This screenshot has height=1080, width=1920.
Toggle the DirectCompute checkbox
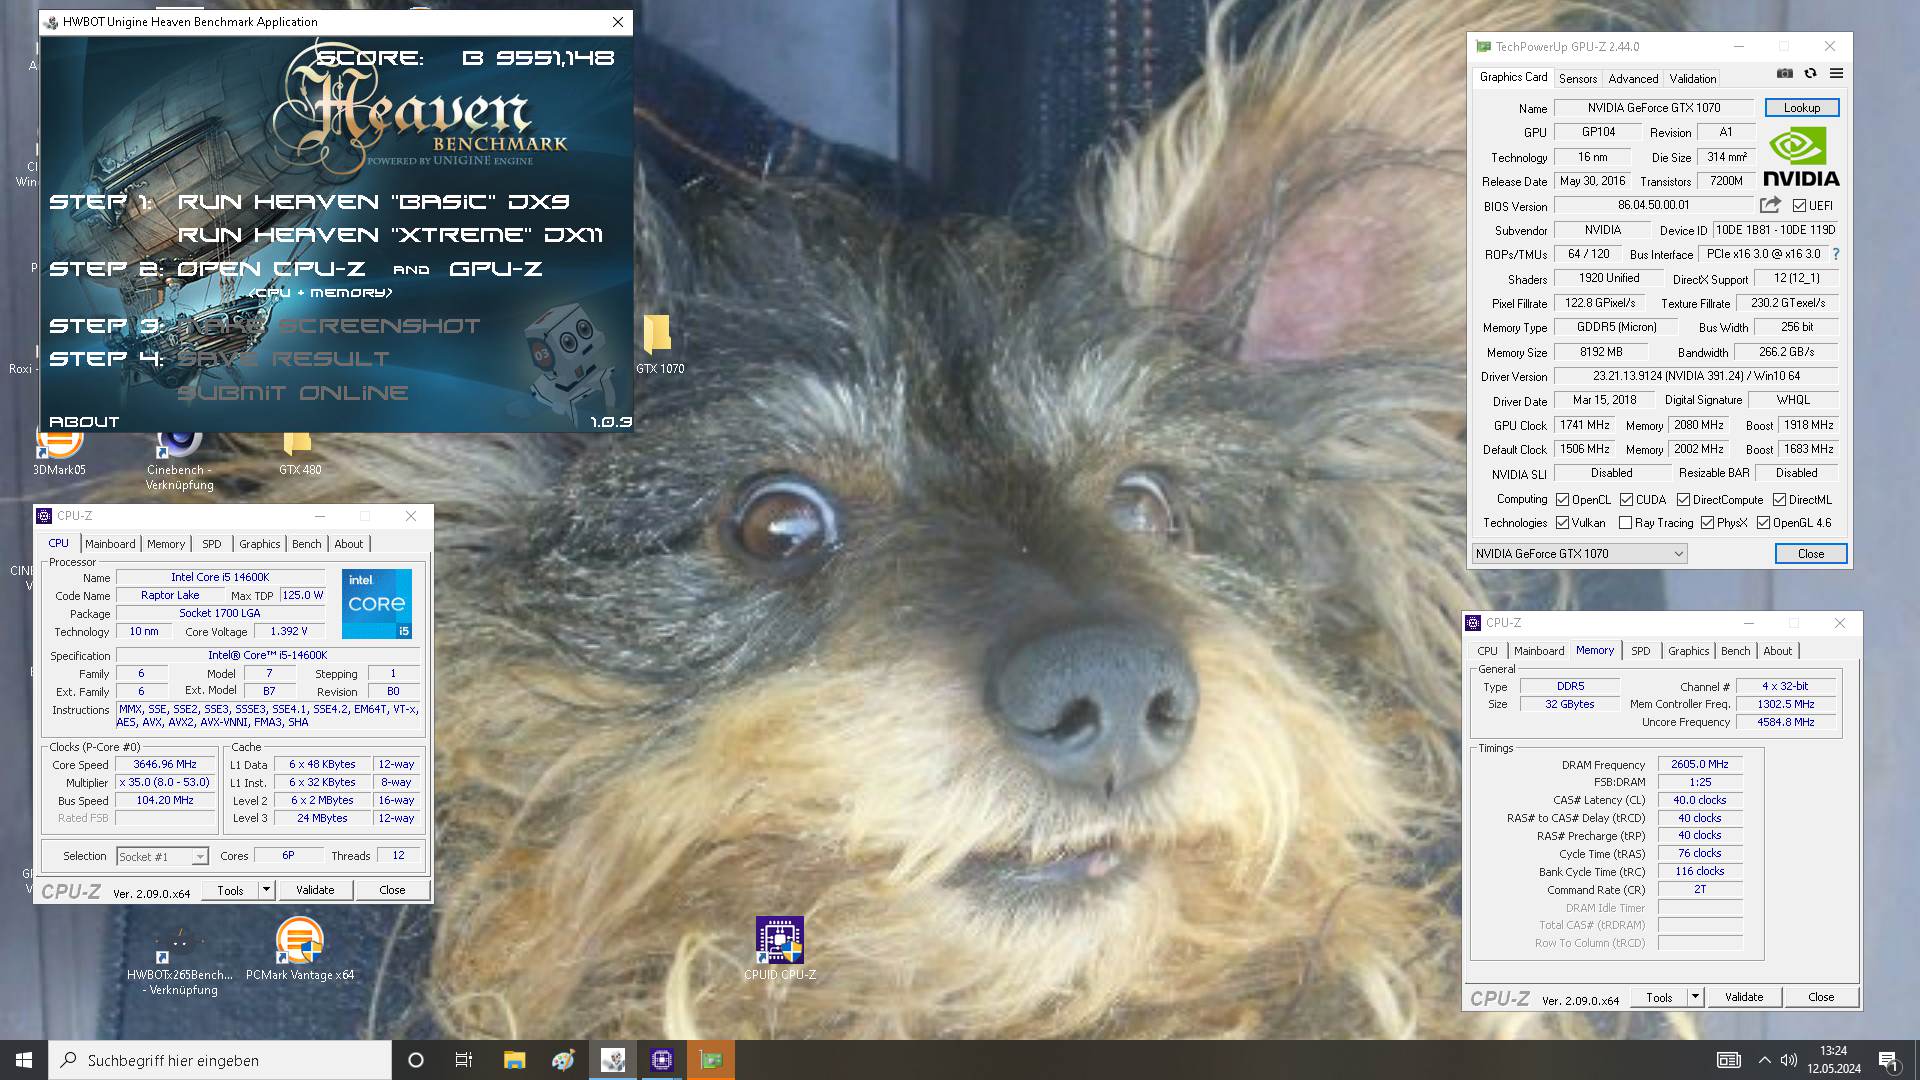(1683, 500)
